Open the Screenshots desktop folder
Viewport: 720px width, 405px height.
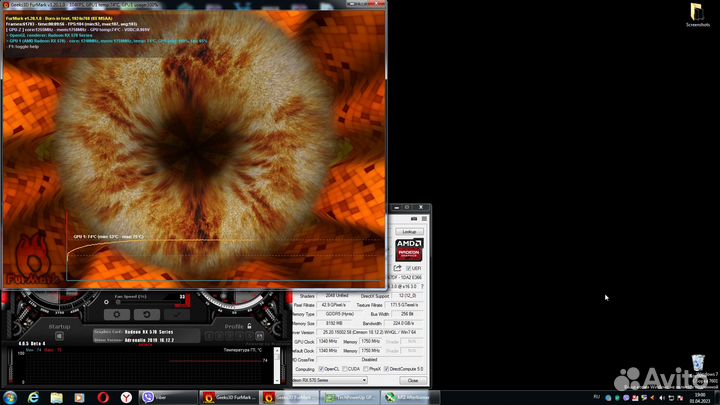(698, 15)
